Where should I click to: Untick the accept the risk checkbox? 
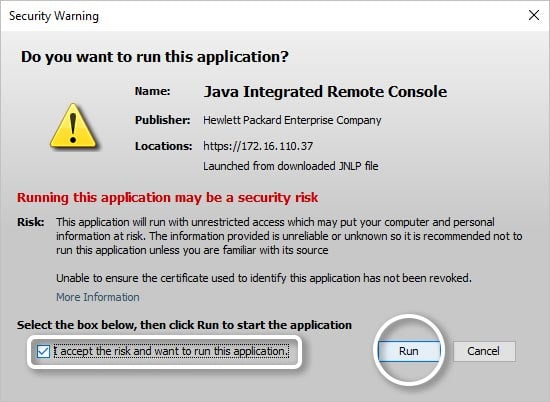pos(43,351)
